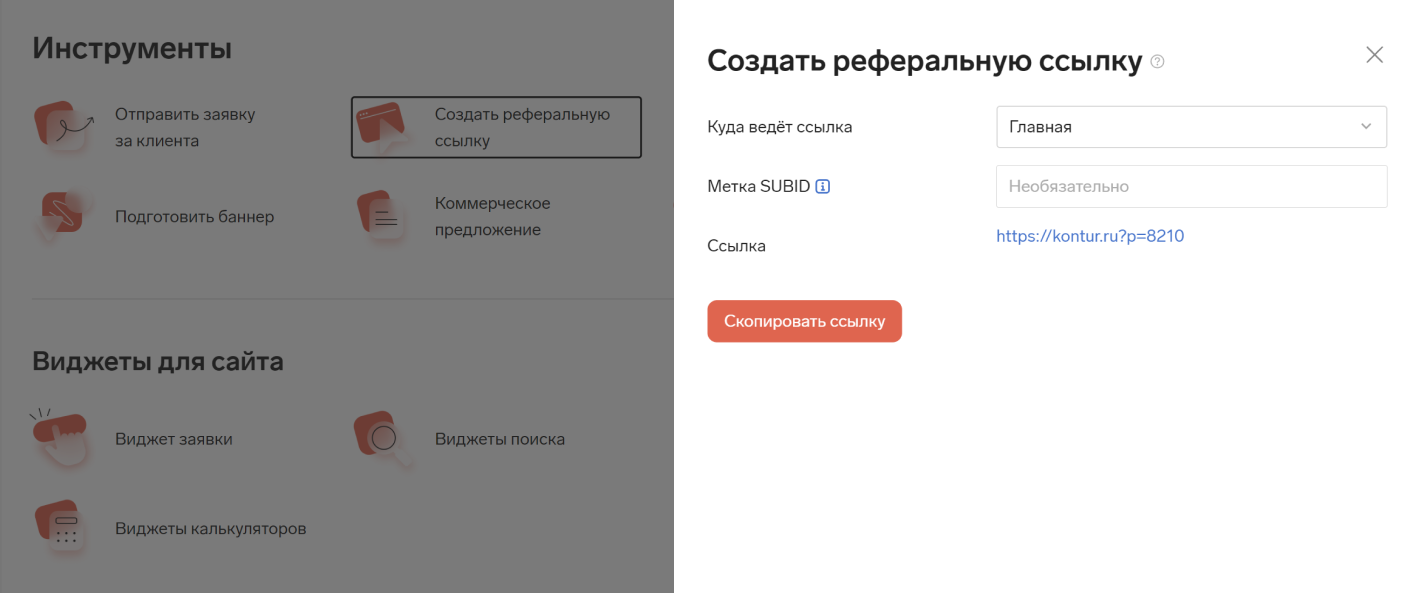Click the 'Отправить заявку за клиента' icon

coord(64,127)
